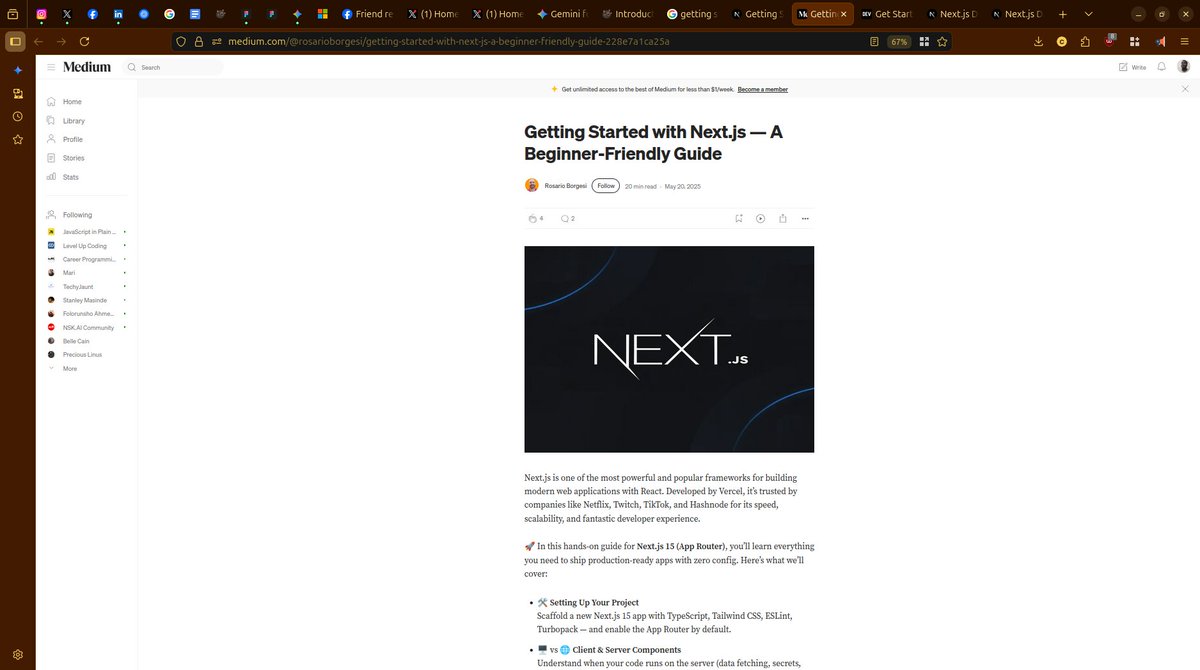Go forward with browser forward arrow

point(61,42)
